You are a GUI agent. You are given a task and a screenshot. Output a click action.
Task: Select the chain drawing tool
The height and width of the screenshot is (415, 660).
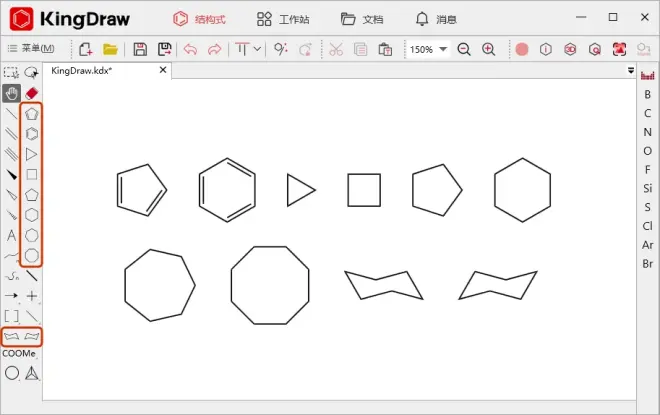coord(11,276)
